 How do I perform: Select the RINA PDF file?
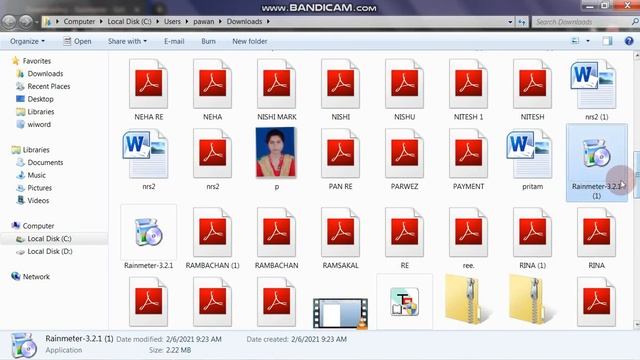pos(596,238)
